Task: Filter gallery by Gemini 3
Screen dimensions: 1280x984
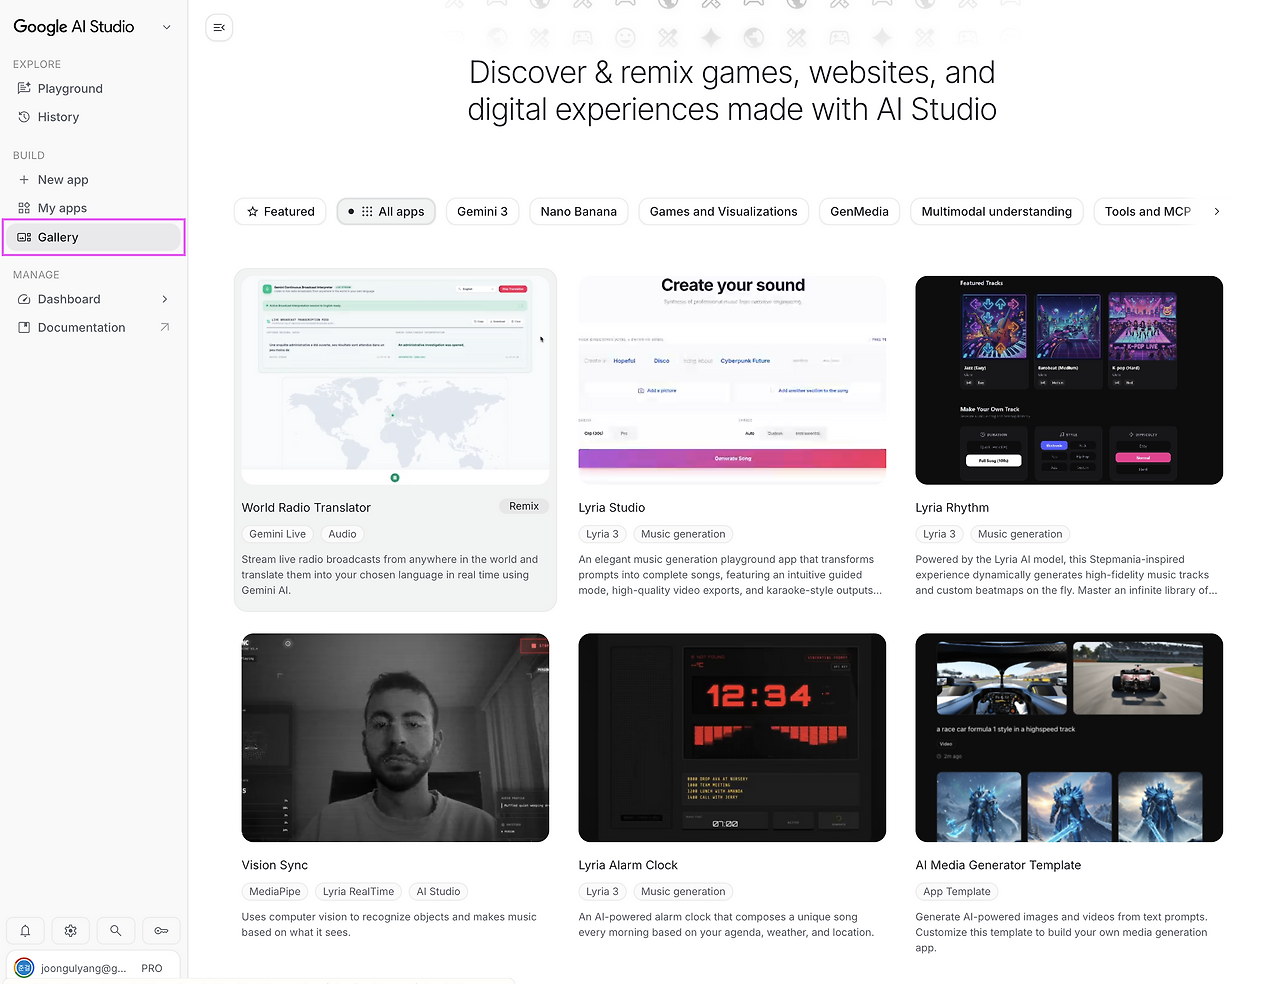Action: [483, 212]
